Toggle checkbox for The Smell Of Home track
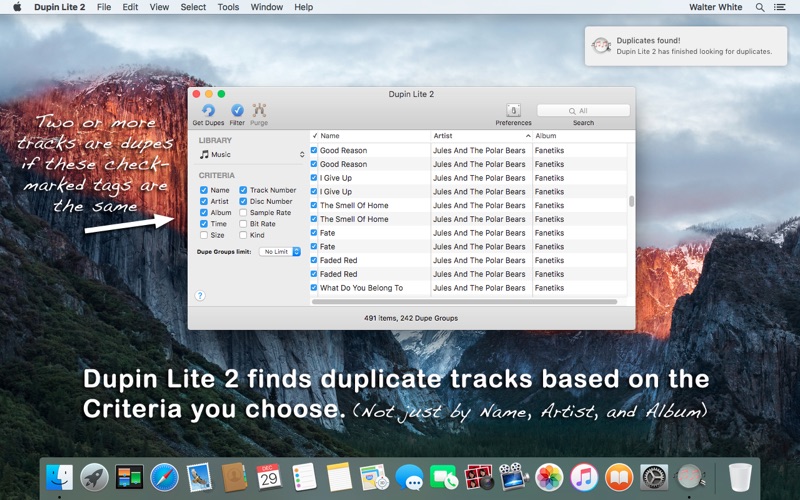Image resolution: width=800 pixels, height=500 pixels. click(314, 205)
